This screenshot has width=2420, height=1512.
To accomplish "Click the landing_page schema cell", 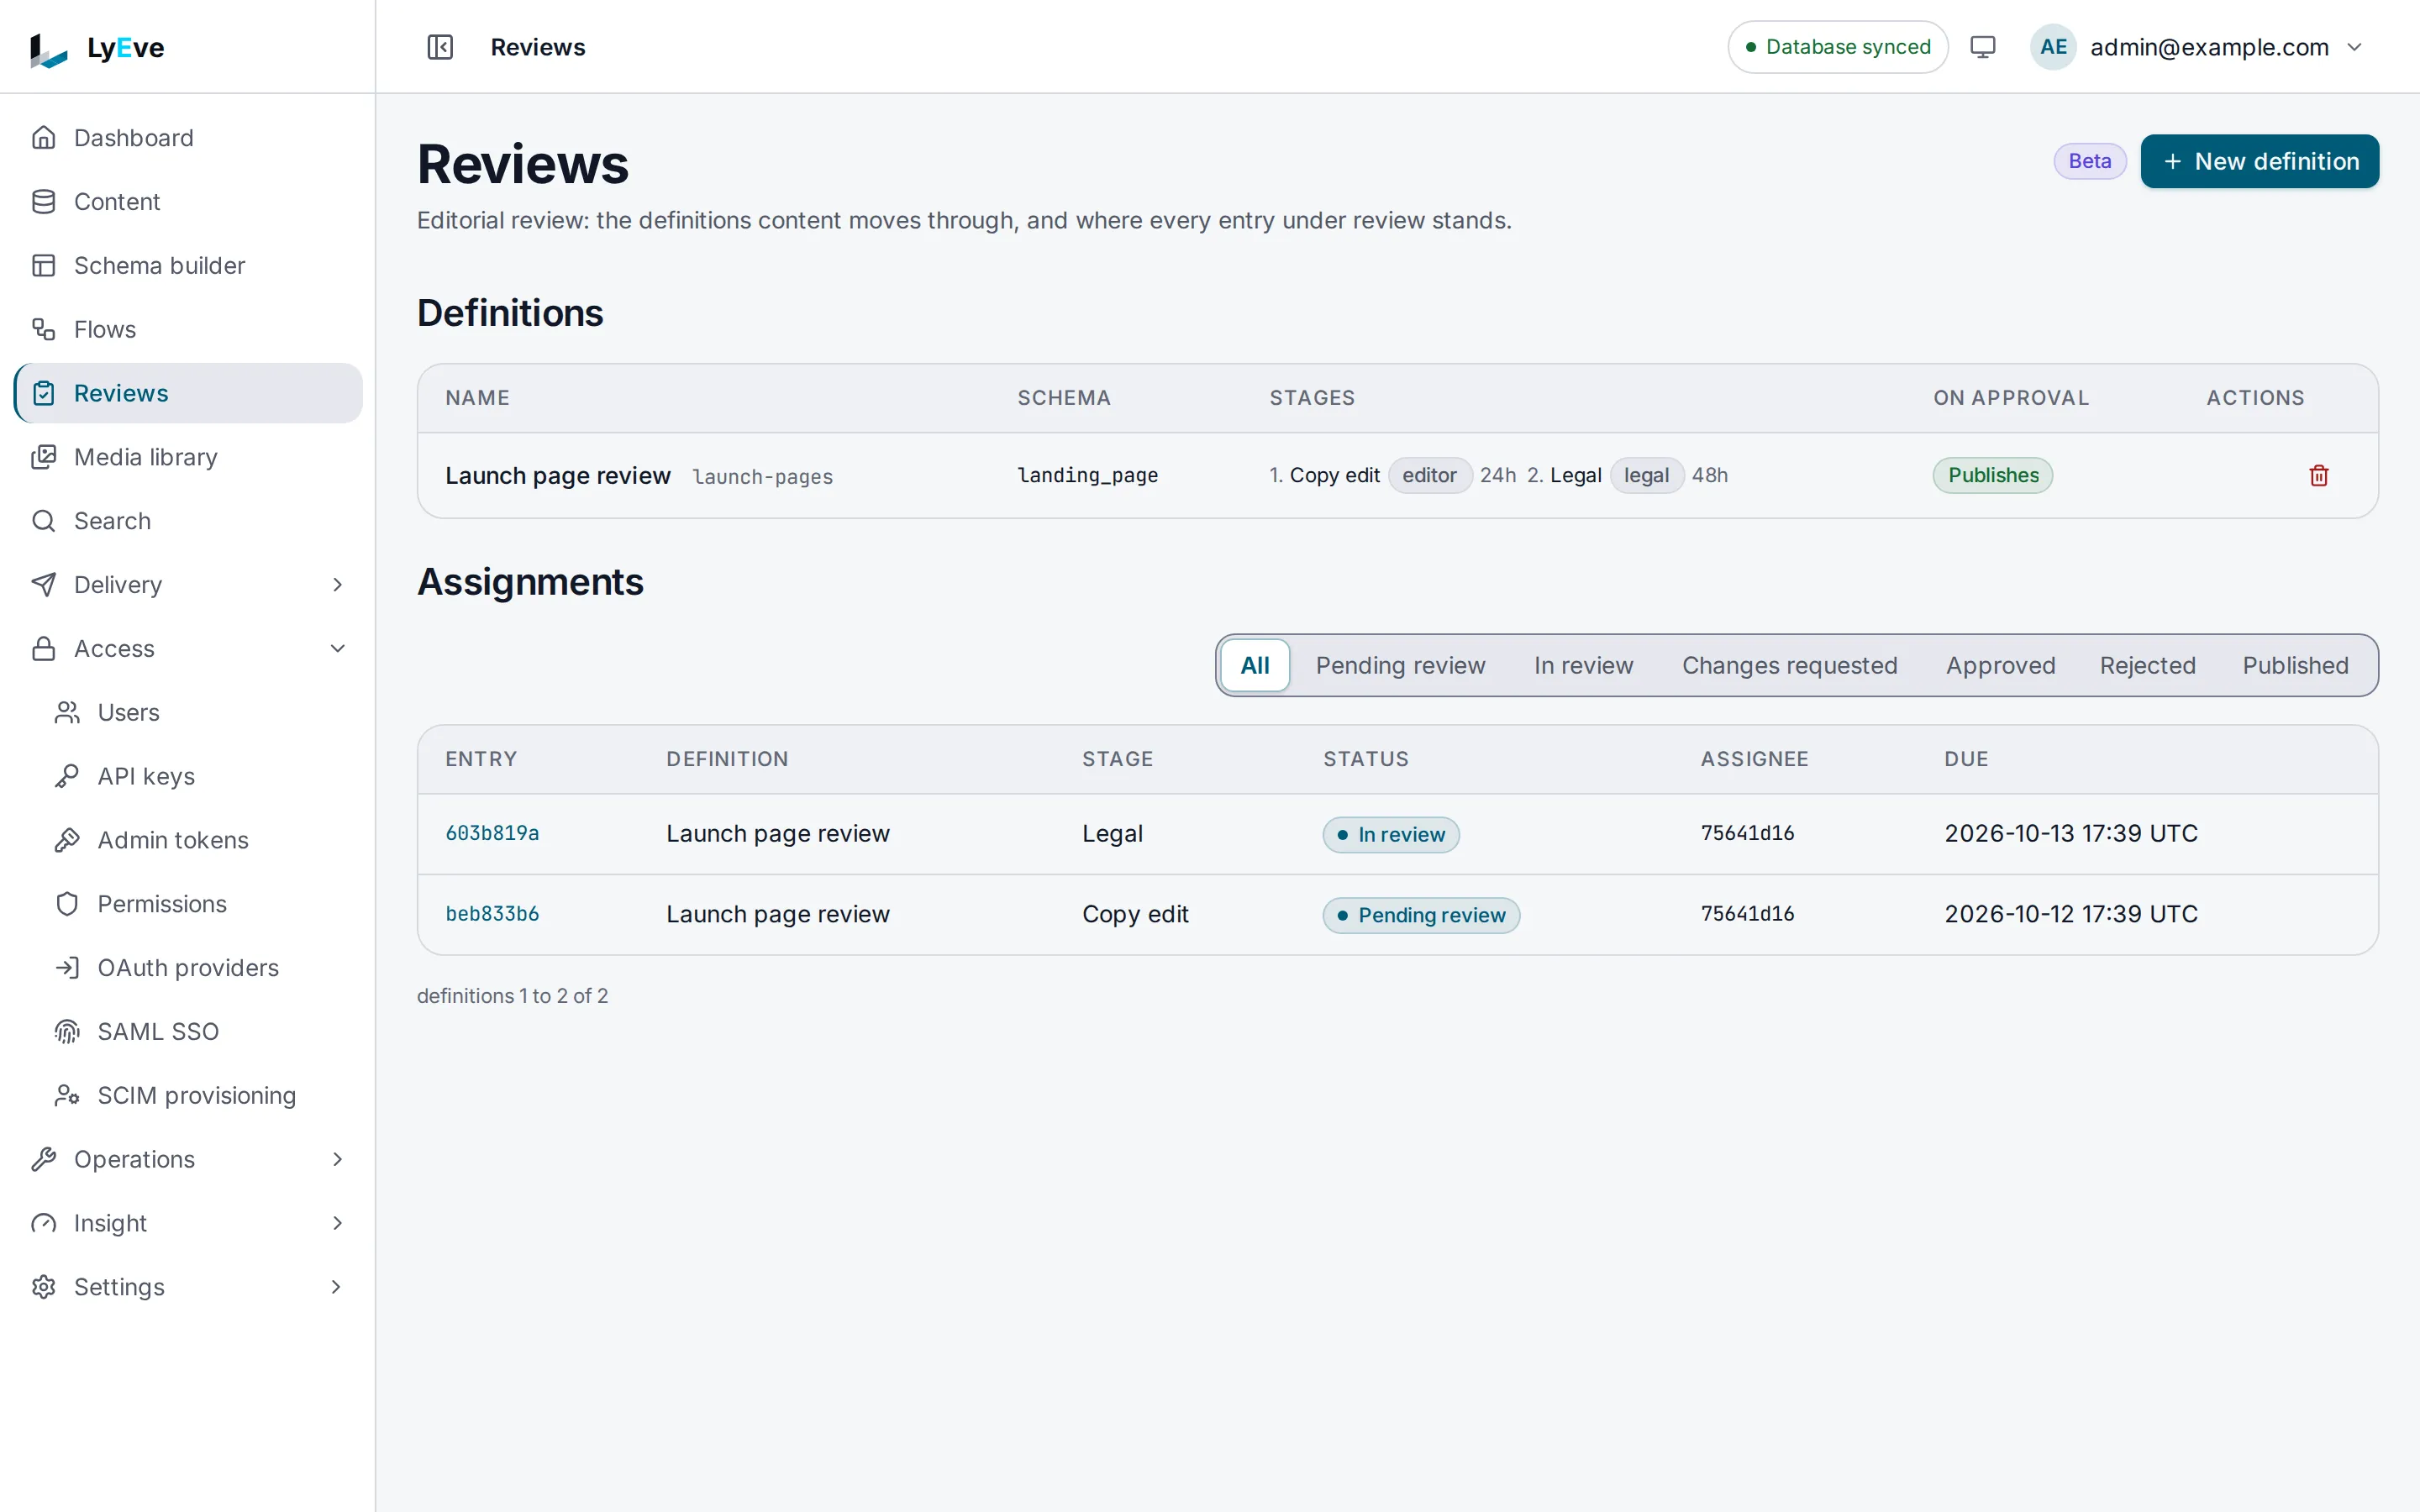I will 1087,476.
